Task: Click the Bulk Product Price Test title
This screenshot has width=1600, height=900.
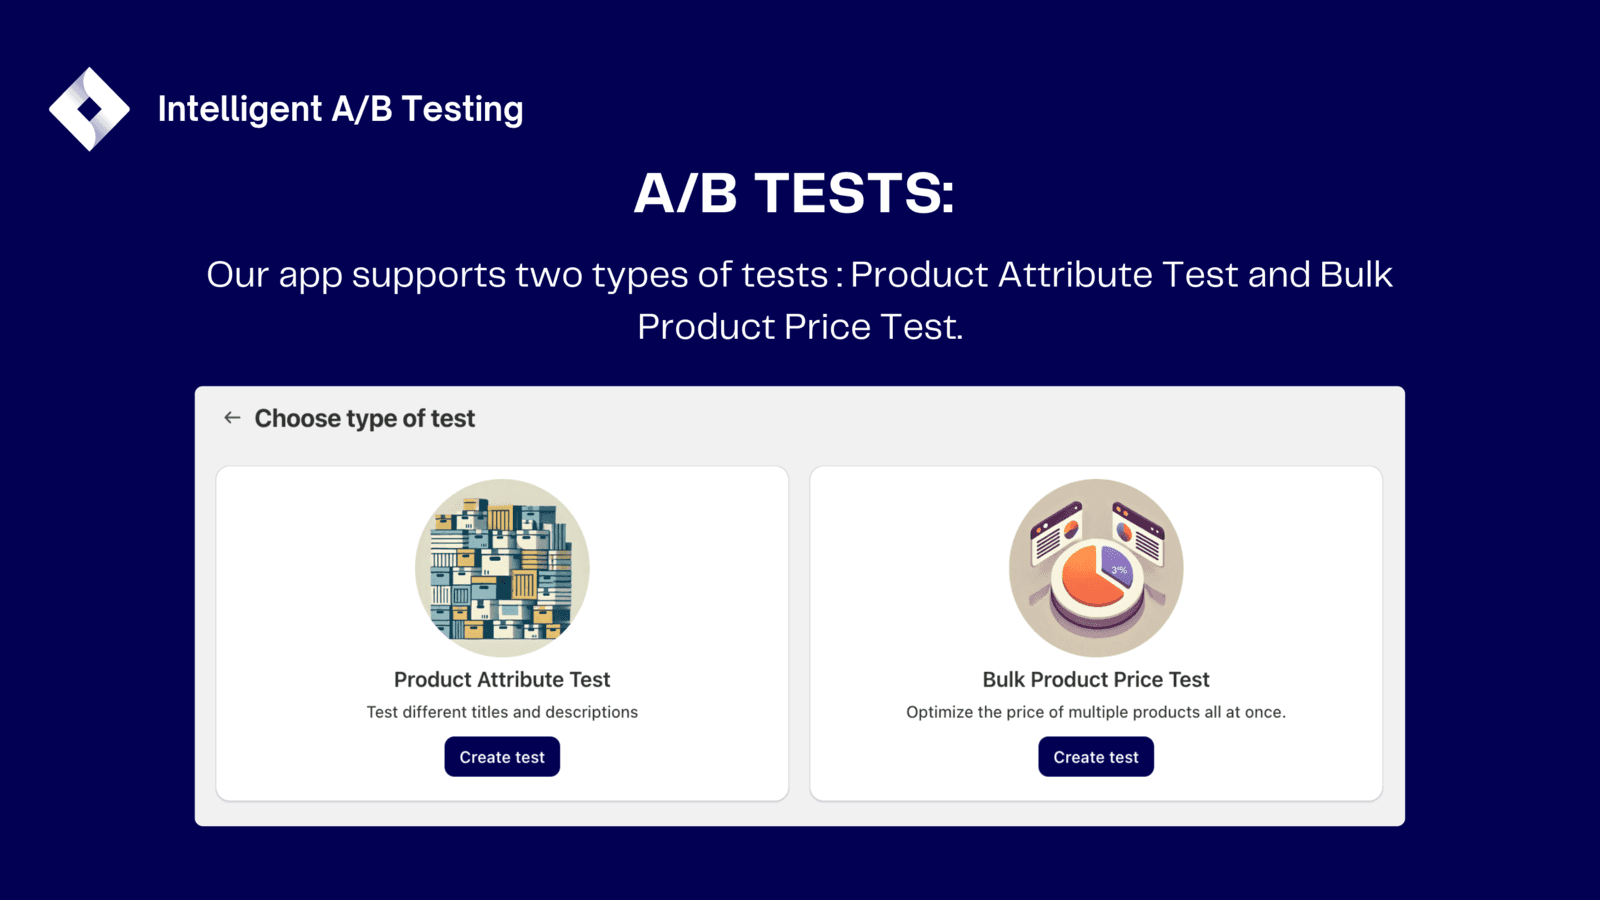Action: 1096,680
